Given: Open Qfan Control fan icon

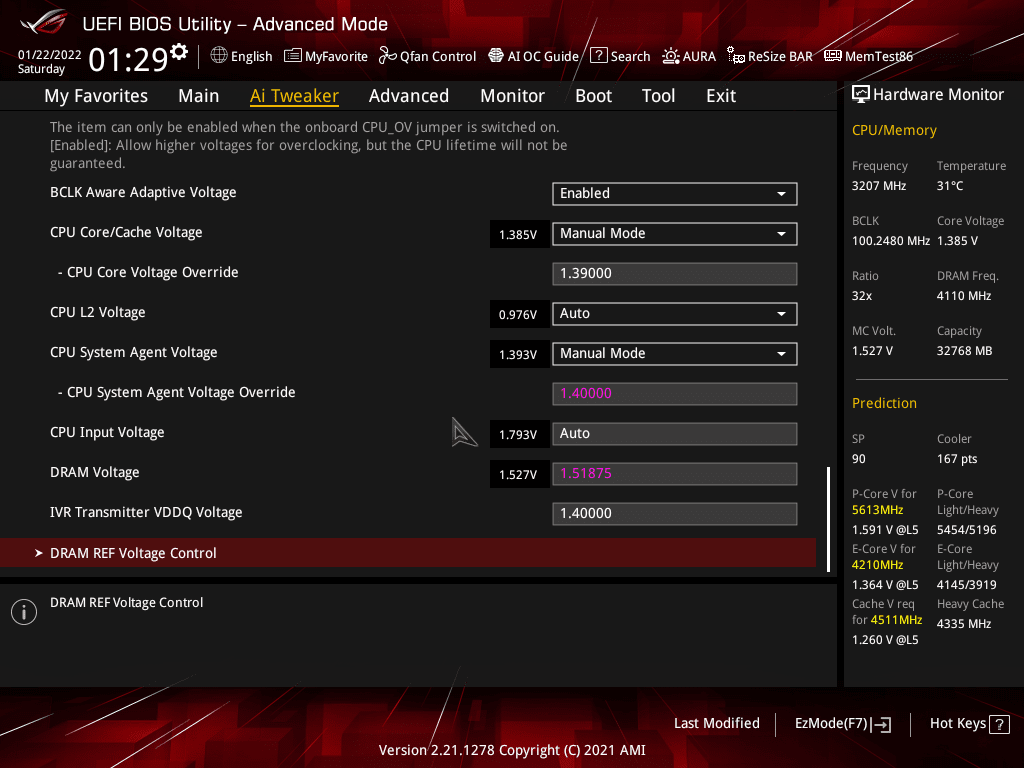Looking at the screenshot, I should tap(387, 56).
